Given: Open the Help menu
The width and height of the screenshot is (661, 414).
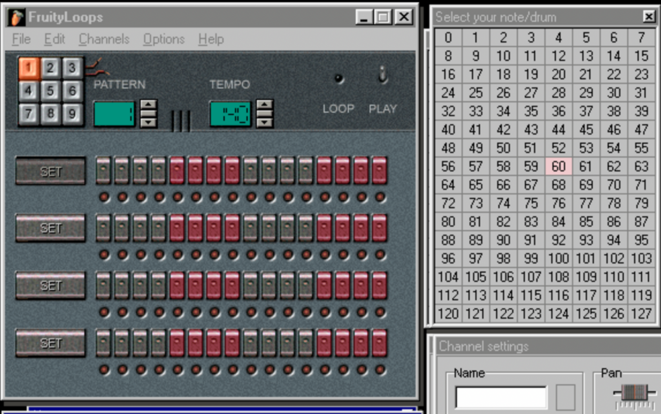Looking at the screenshot, I should click(x=211, y=39).
